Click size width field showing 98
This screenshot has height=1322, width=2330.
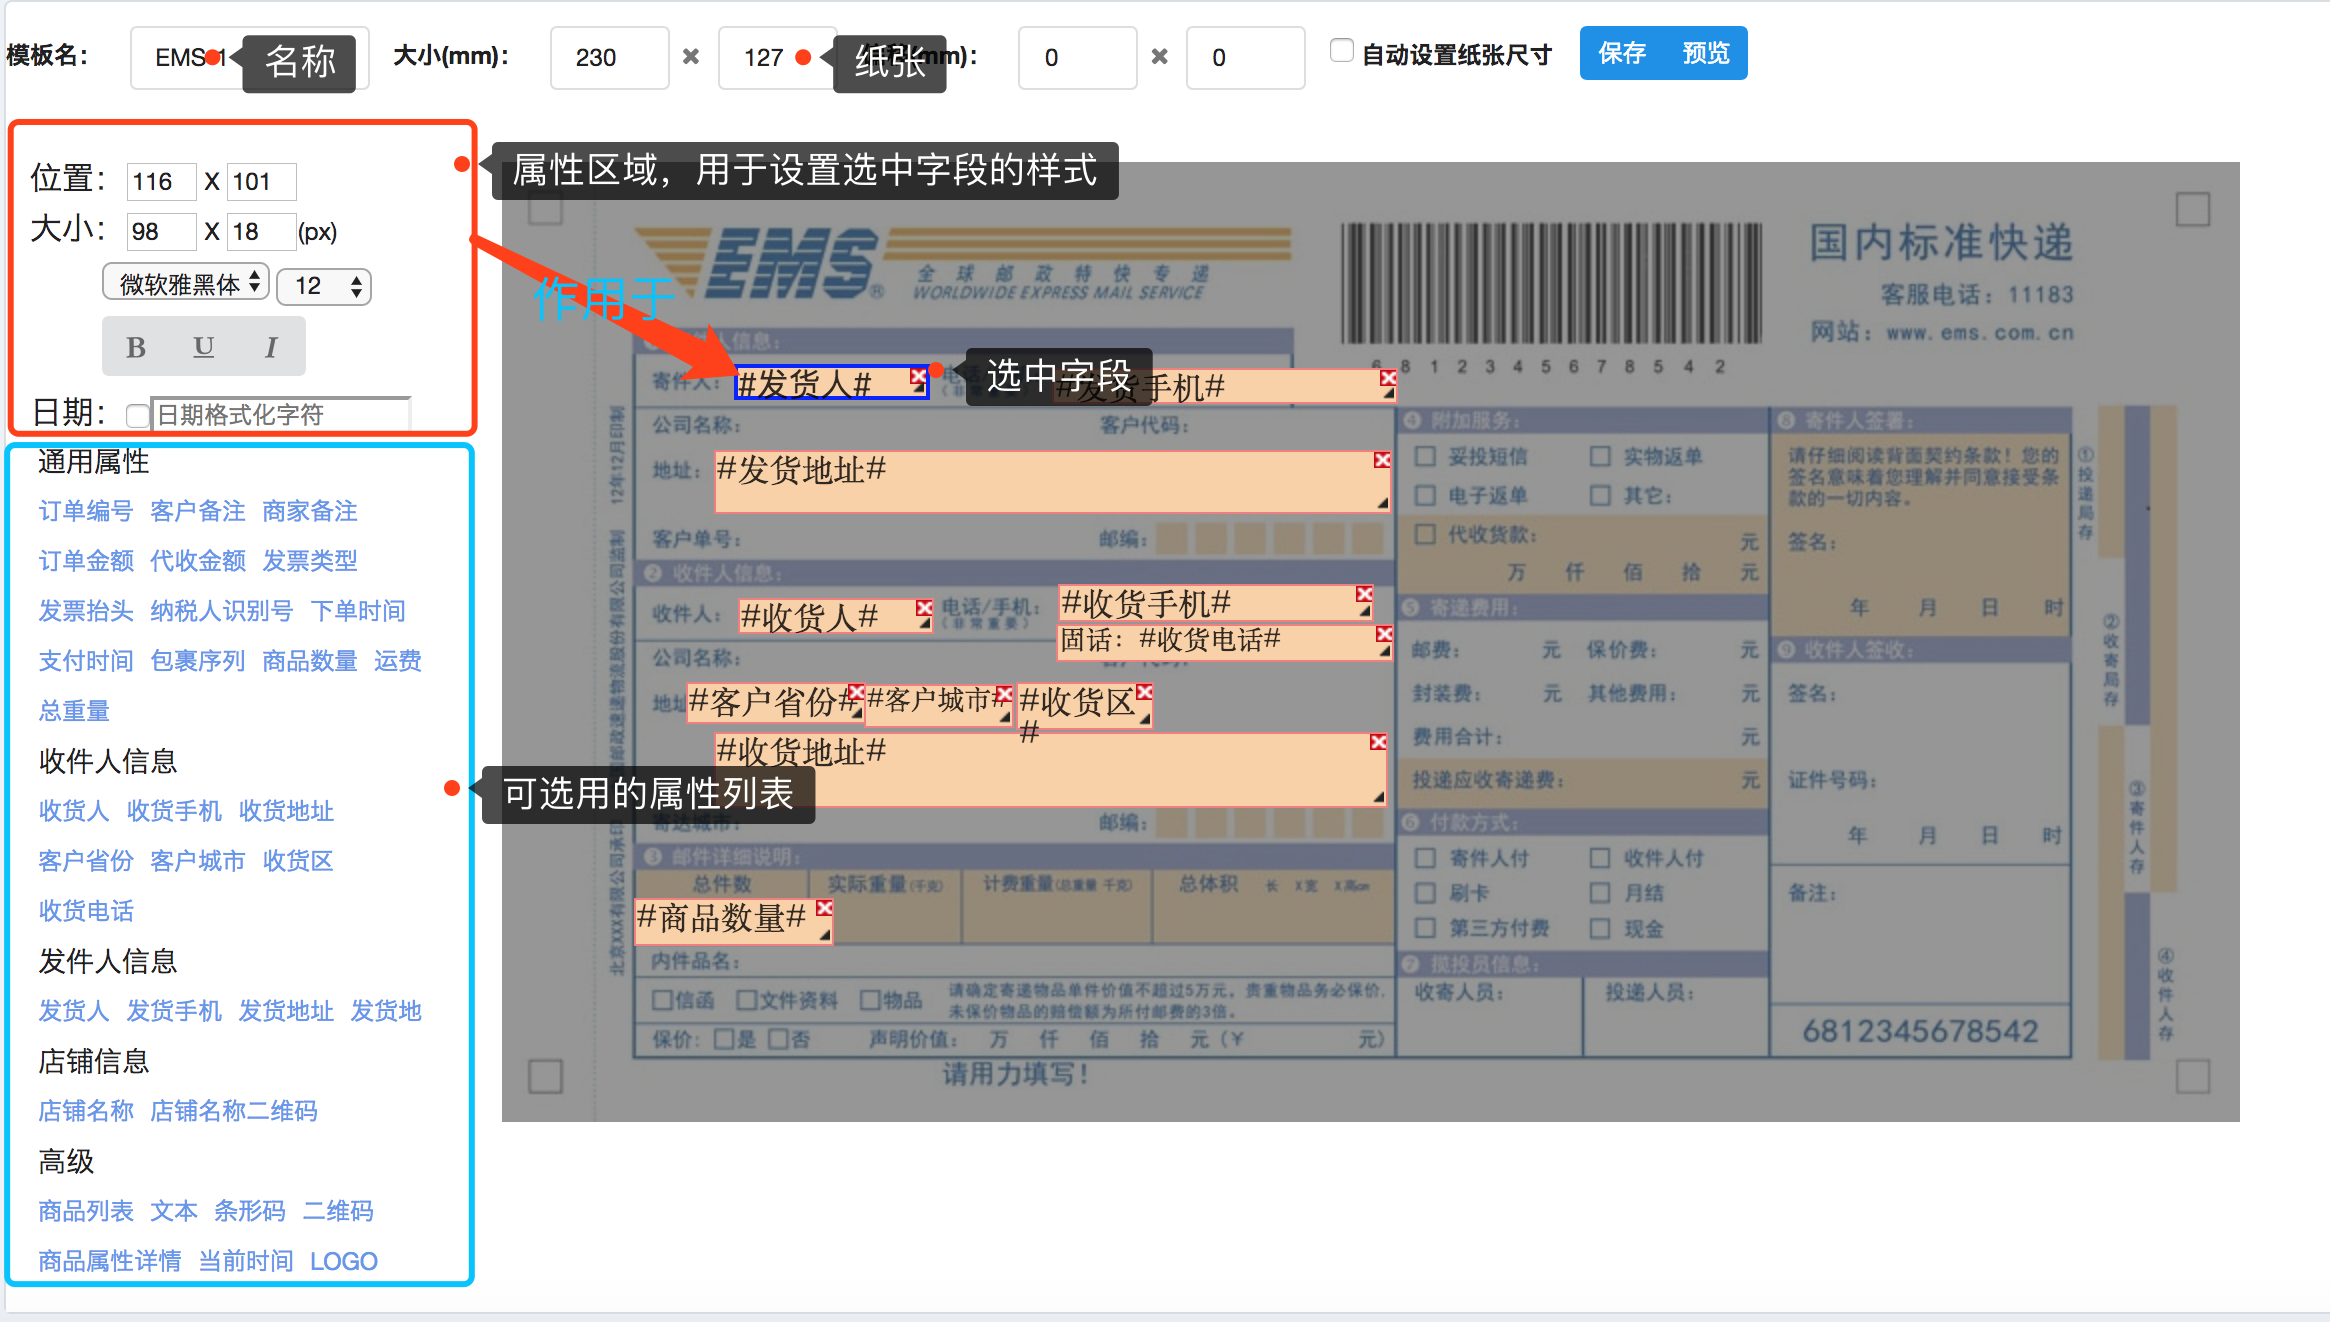[161, 232]
